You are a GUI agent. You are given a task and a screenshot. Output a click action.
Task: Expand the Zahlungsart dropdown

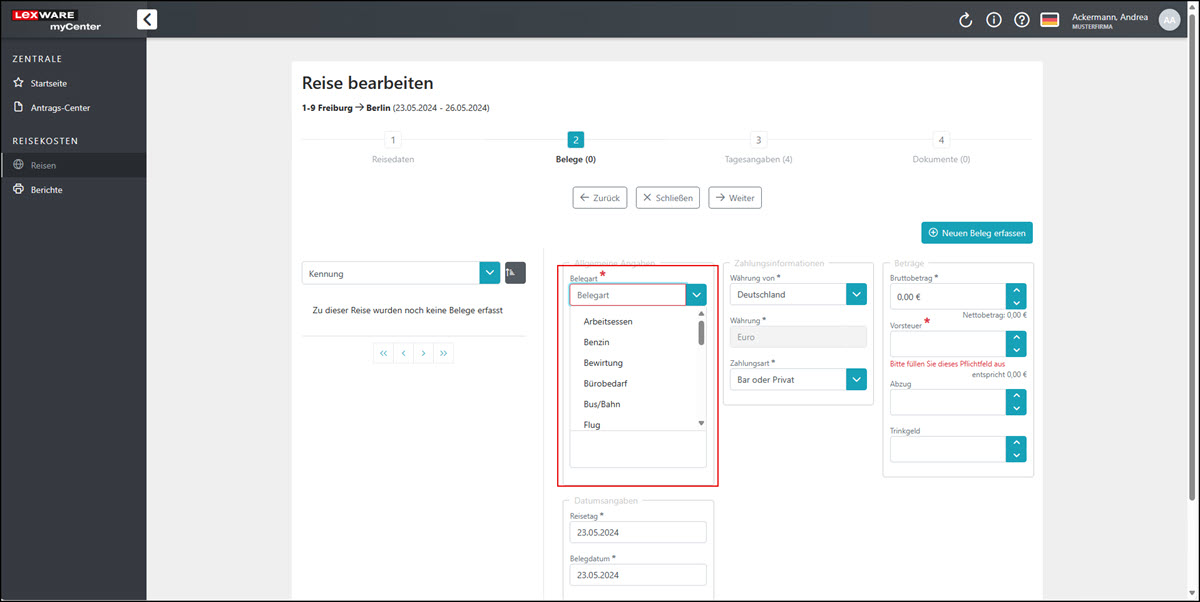pos(856,380)
